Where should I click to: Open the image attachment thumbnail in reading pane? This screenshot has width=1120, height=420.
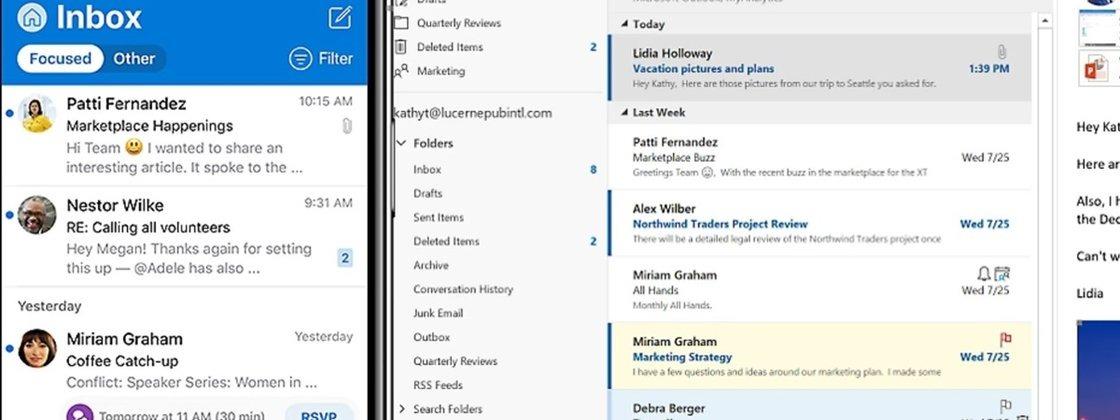coord(1099,27)
